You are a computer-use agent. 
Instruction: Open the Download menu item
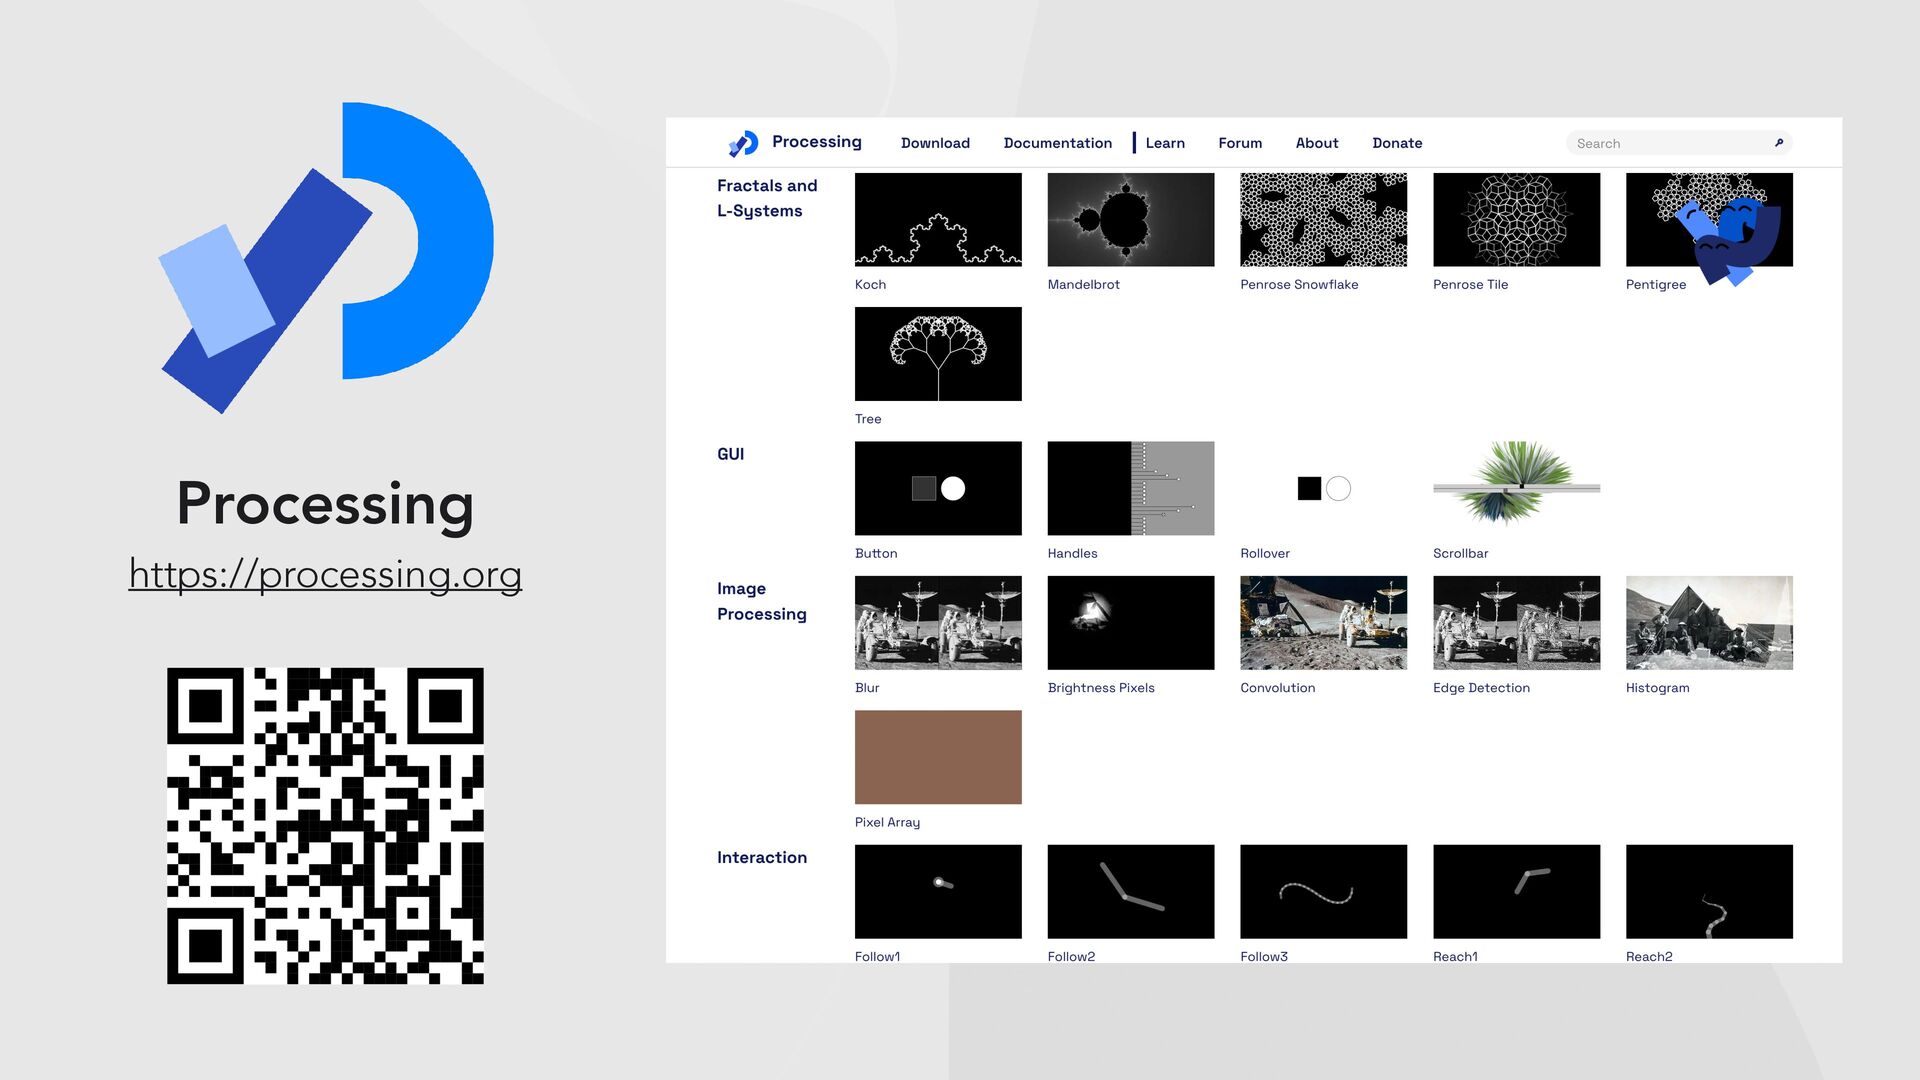pyautogui.click(x=935, y=143)
